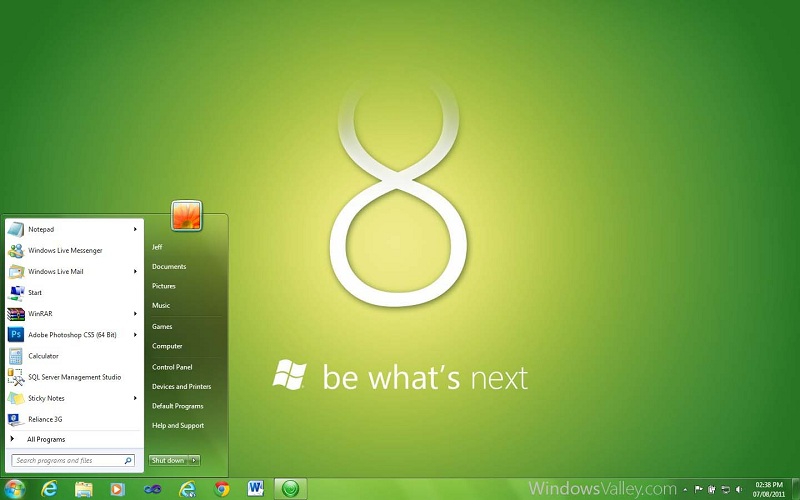800x500 pixels.
Task: Launch Windows Live Messenger
Action: tap(74, 251)
